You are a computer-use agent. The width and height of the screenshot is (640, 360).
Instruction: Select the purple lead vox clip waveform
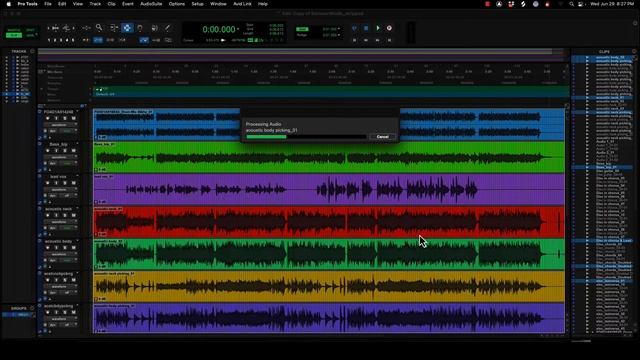[x=329, y=189]
